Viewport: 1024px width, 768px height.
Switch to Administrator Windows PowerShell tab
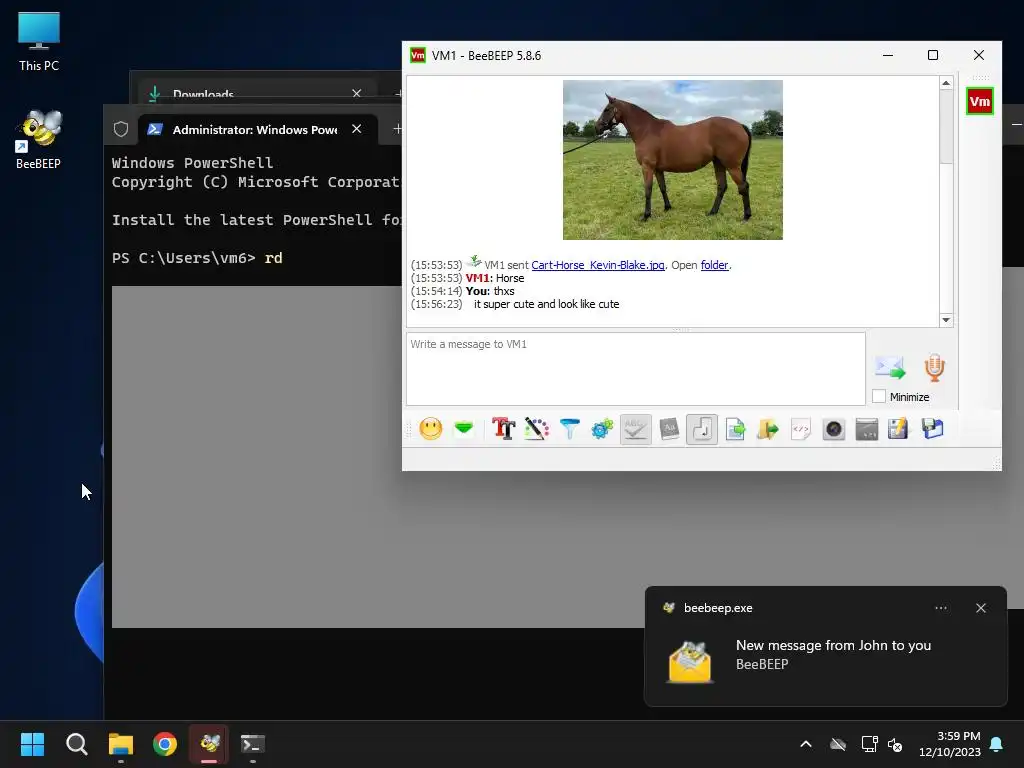[x=255, y=129]
